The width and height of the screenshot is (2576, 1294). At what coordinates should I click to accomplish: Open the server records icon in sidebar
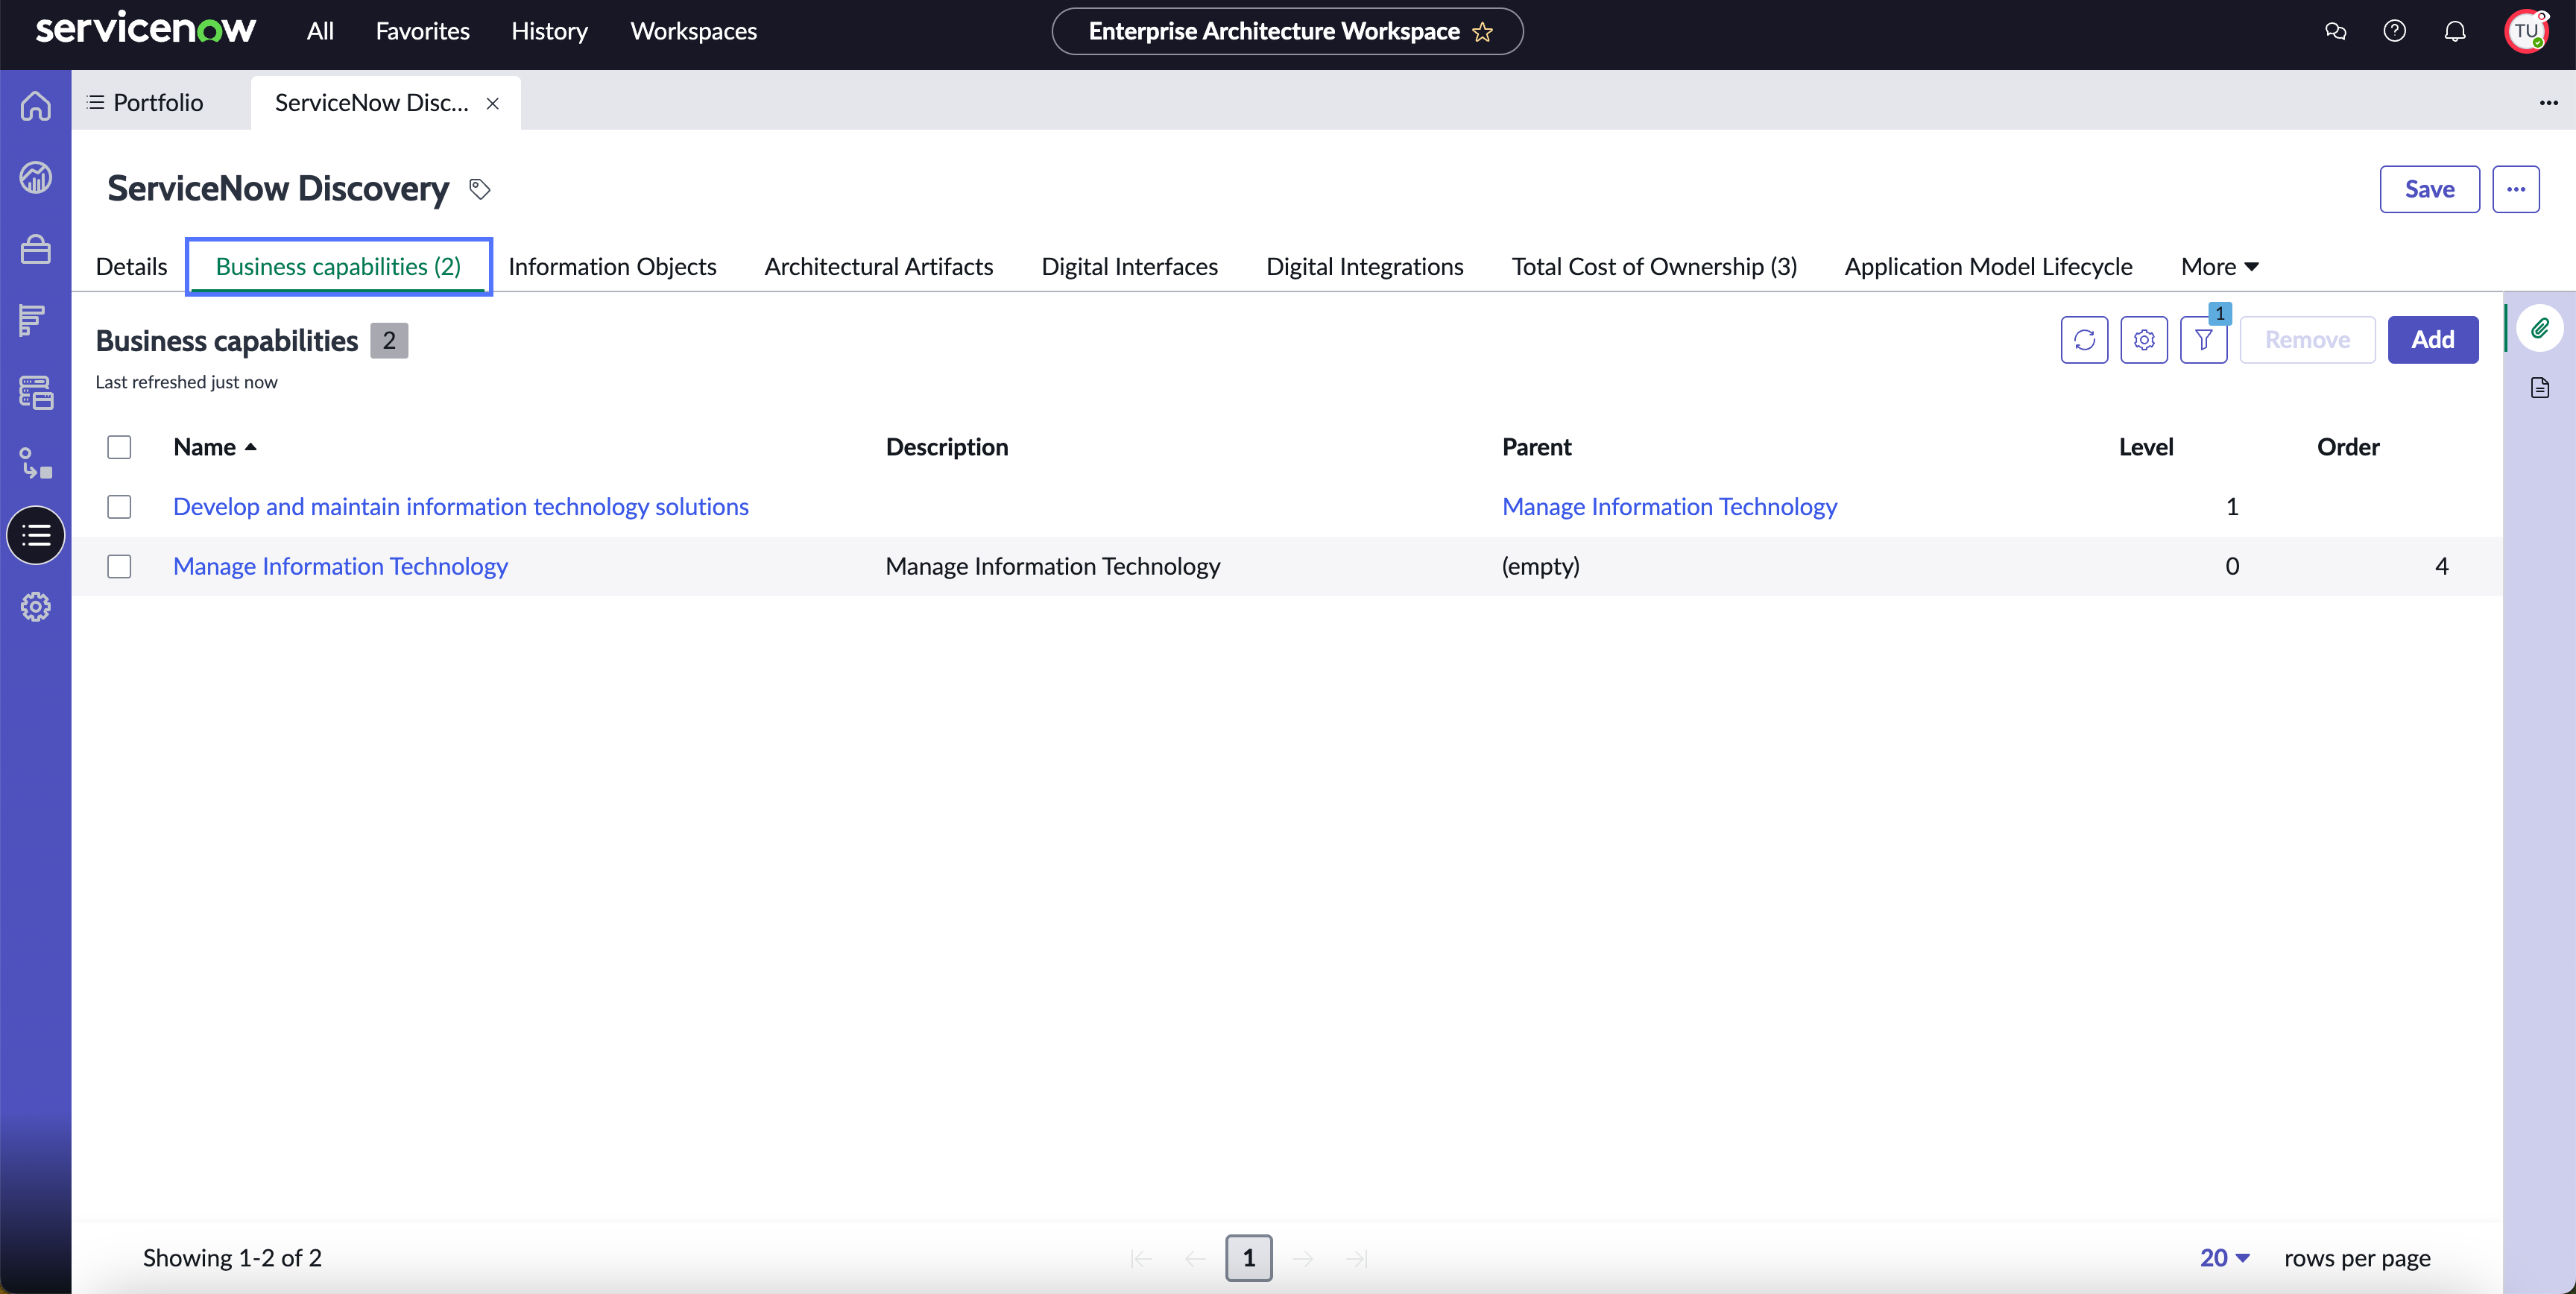click(36, 392)
